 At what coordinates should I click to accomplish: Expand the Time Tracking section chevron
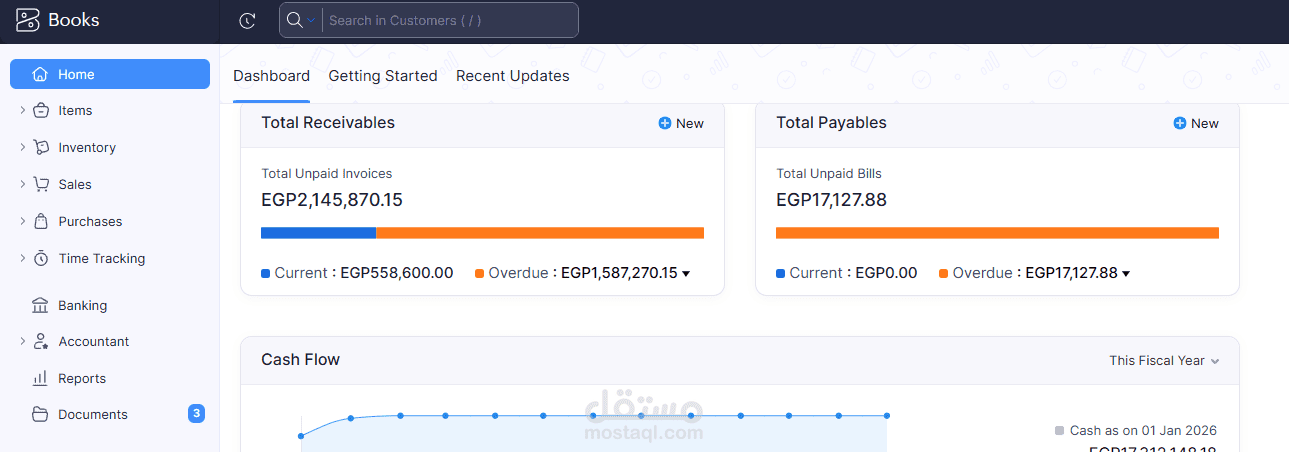tap(22, 259)
